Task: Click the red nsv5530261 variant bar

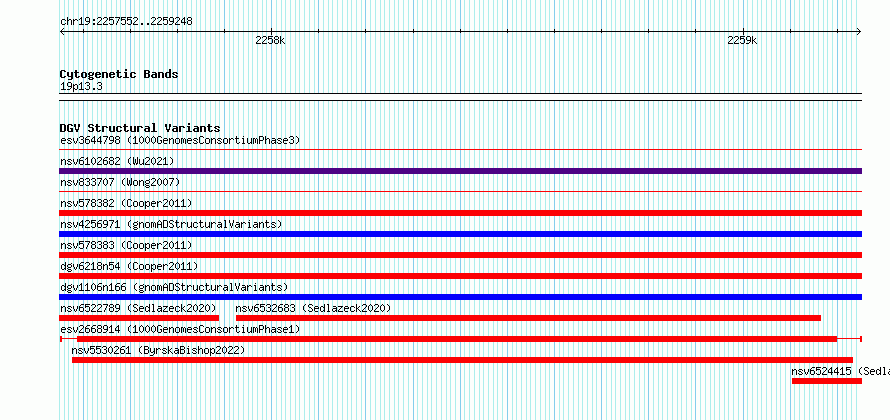Action: click(x=463, y=360)
